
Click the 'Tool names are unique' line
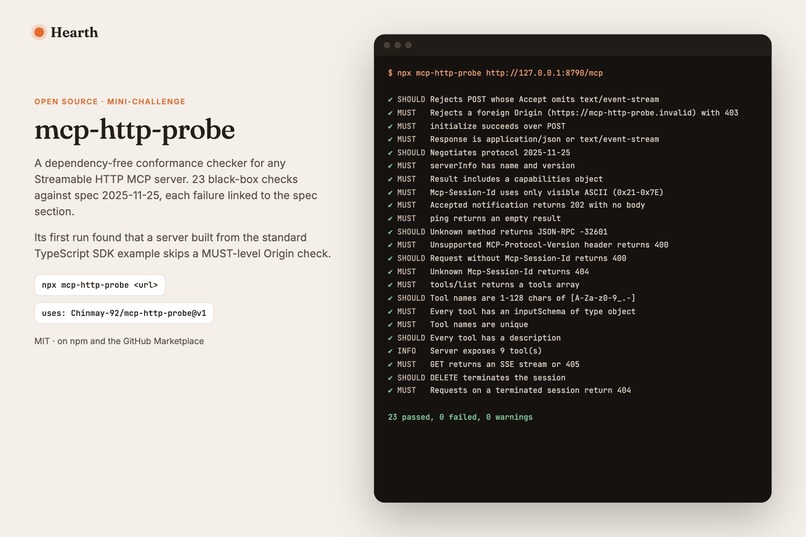pyautogui.click(x=458, y=324)
